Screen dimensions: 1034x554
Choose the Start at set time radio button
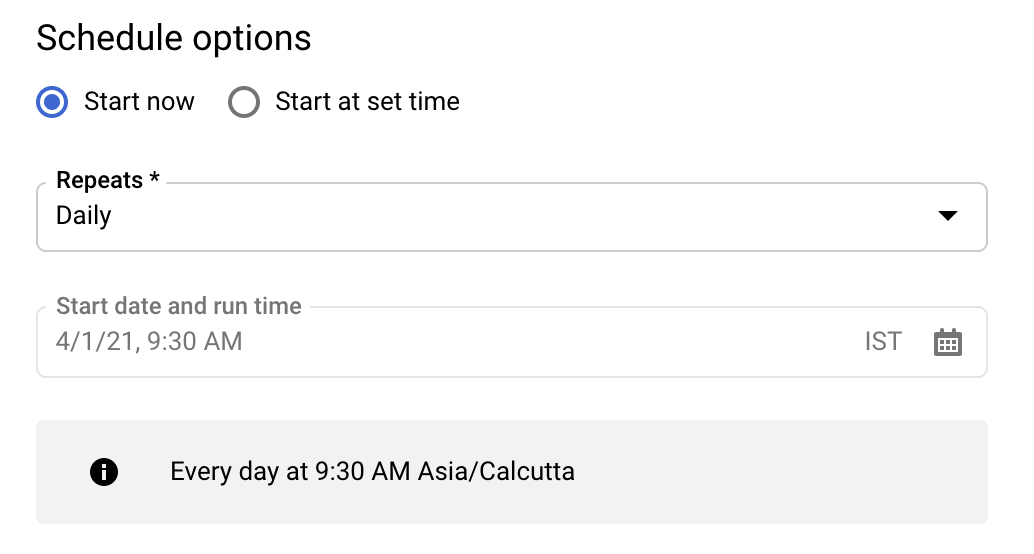[x=244, y=102]
